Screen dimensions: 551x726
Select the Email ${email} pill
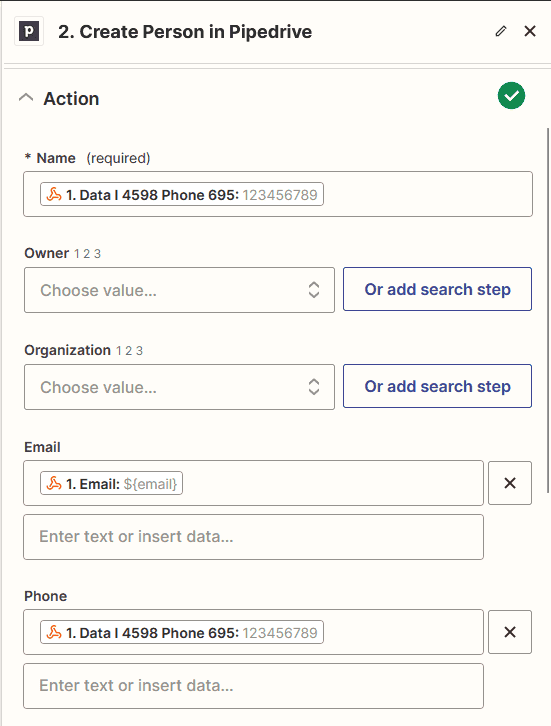coord(112,483)
